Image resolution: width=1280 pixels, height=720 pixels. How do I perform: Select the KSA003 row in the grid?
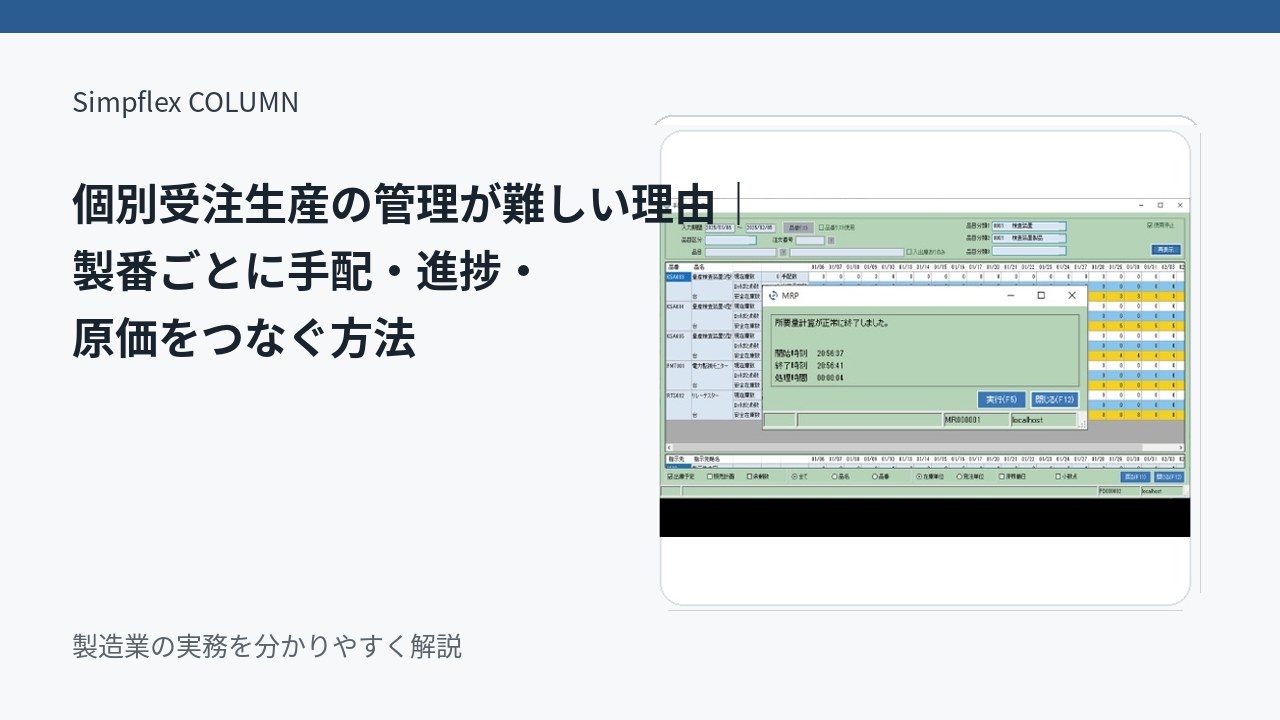click(677, 277)
